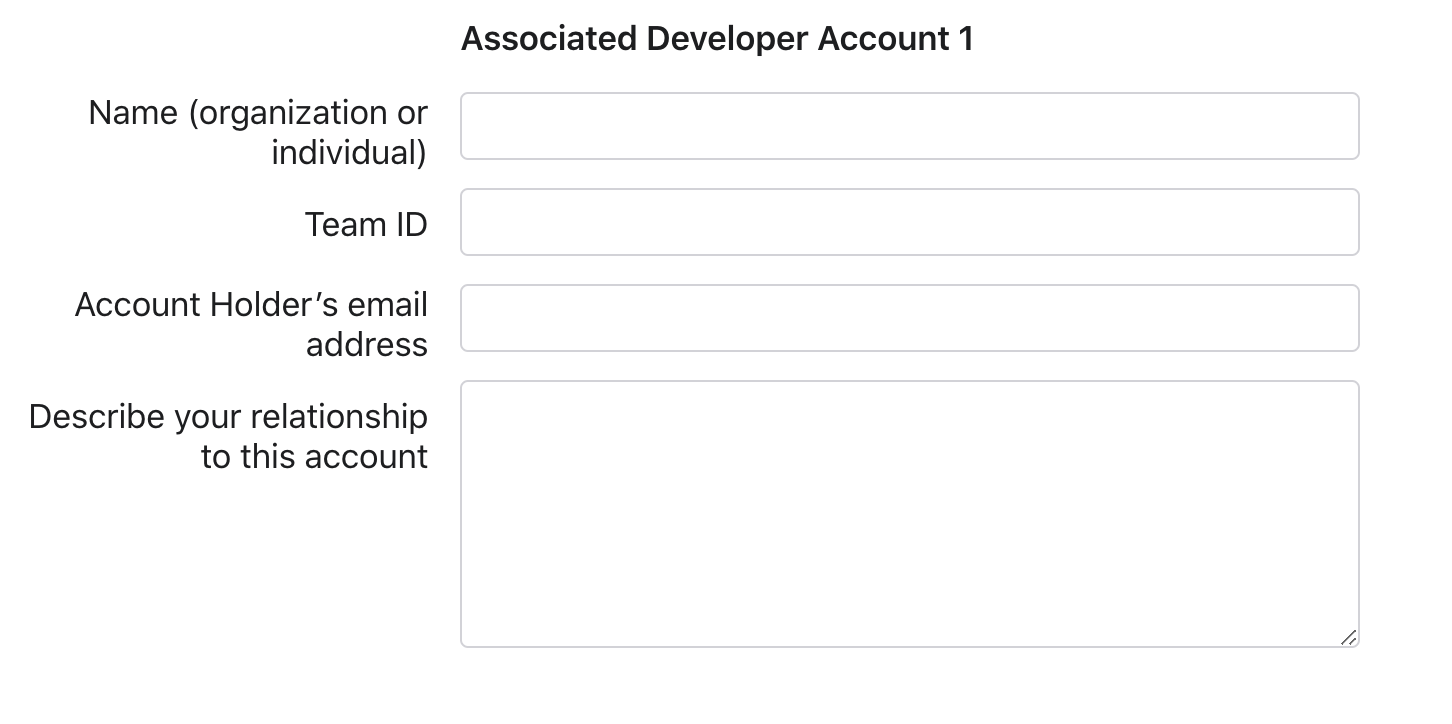
Task: Focus the Team ID input box
Action: click(x=910, y=222)
